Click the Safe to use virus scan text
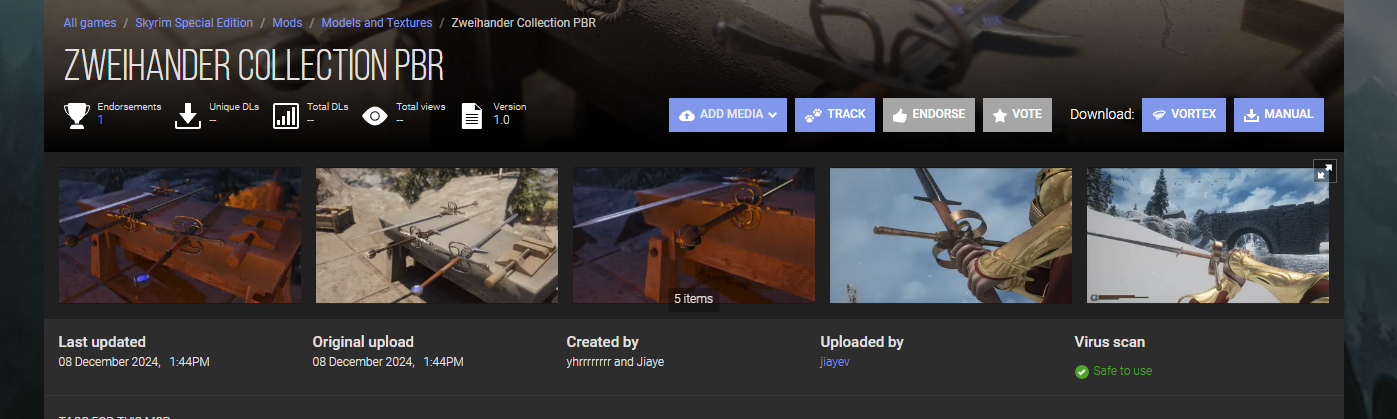Viewport: 1397px width, 419px height. tap(1122, 371)
